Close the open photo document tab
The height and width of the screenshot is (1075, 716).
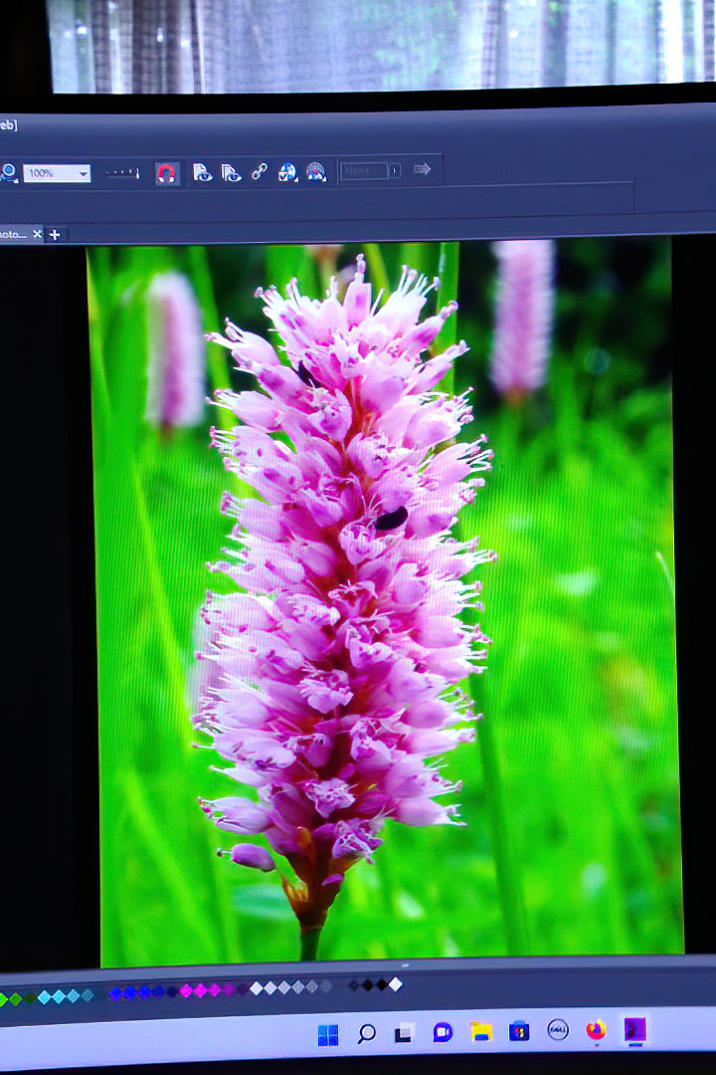[x=37, y=234]
